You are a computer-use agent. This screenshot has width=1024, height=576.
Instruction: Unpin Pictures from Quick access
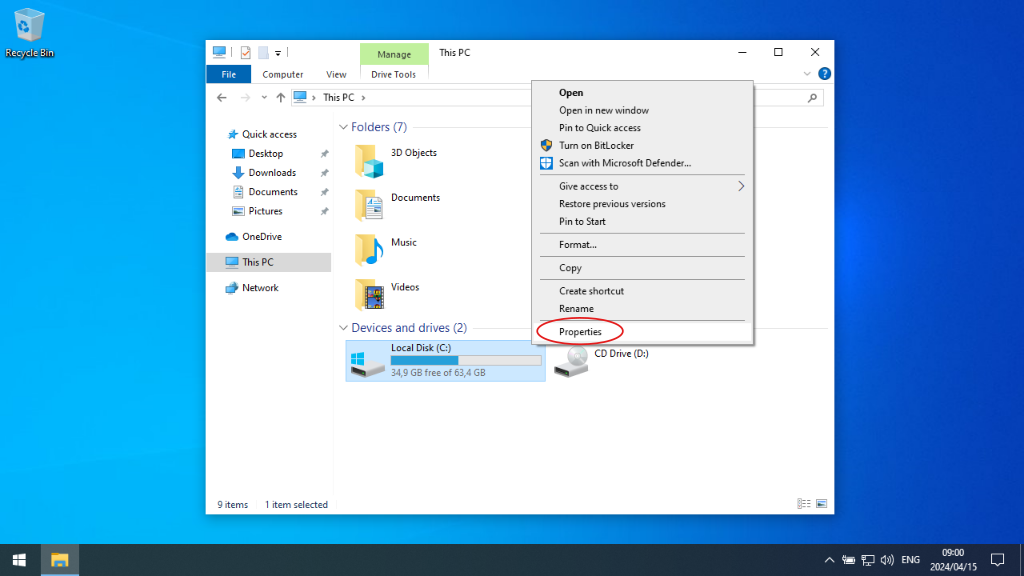[x=324, y=210]
